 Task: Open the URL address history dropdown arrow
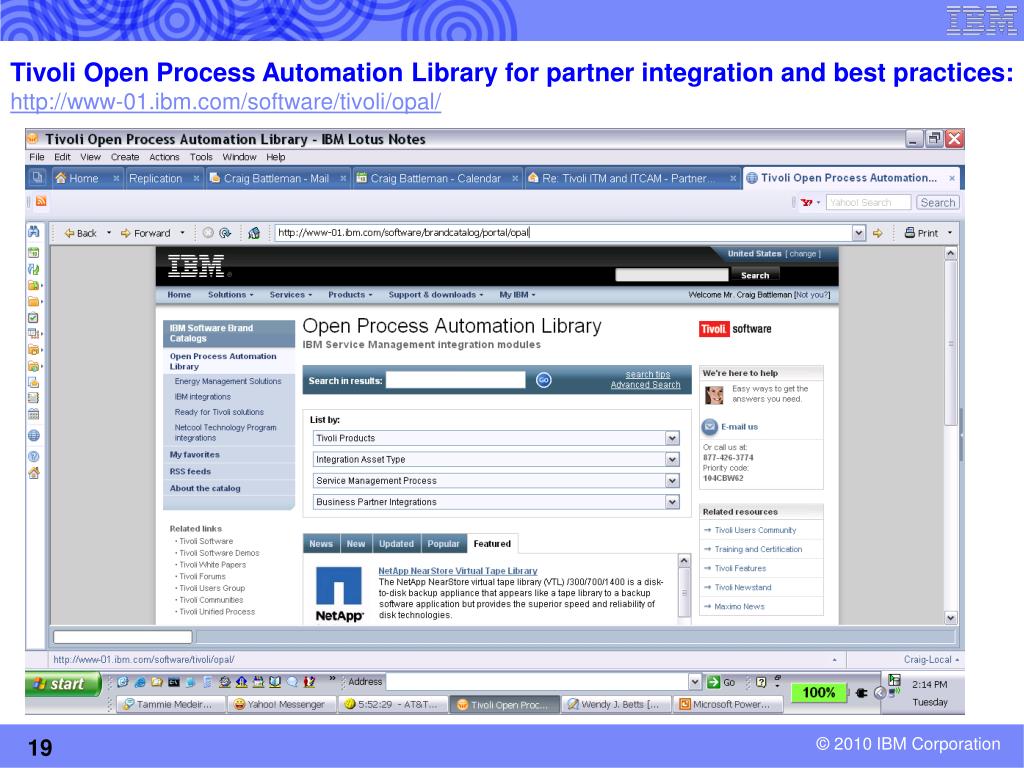(x=859, y=232)
